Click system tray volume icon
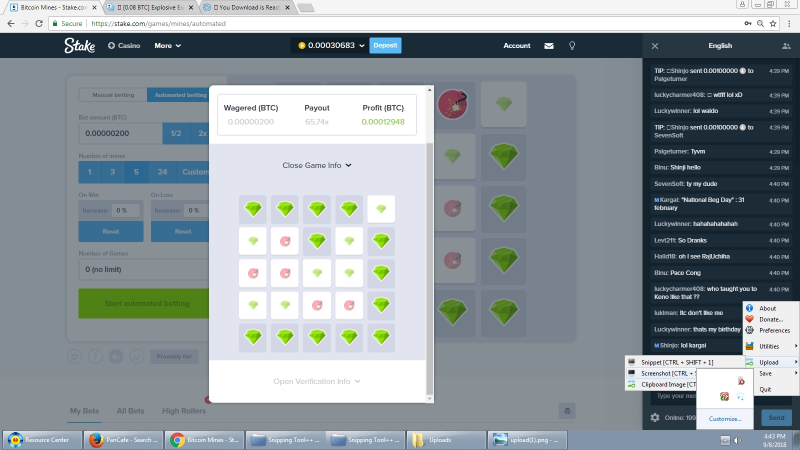Screen dimensions: 800x450 click(x=737, y=440)
